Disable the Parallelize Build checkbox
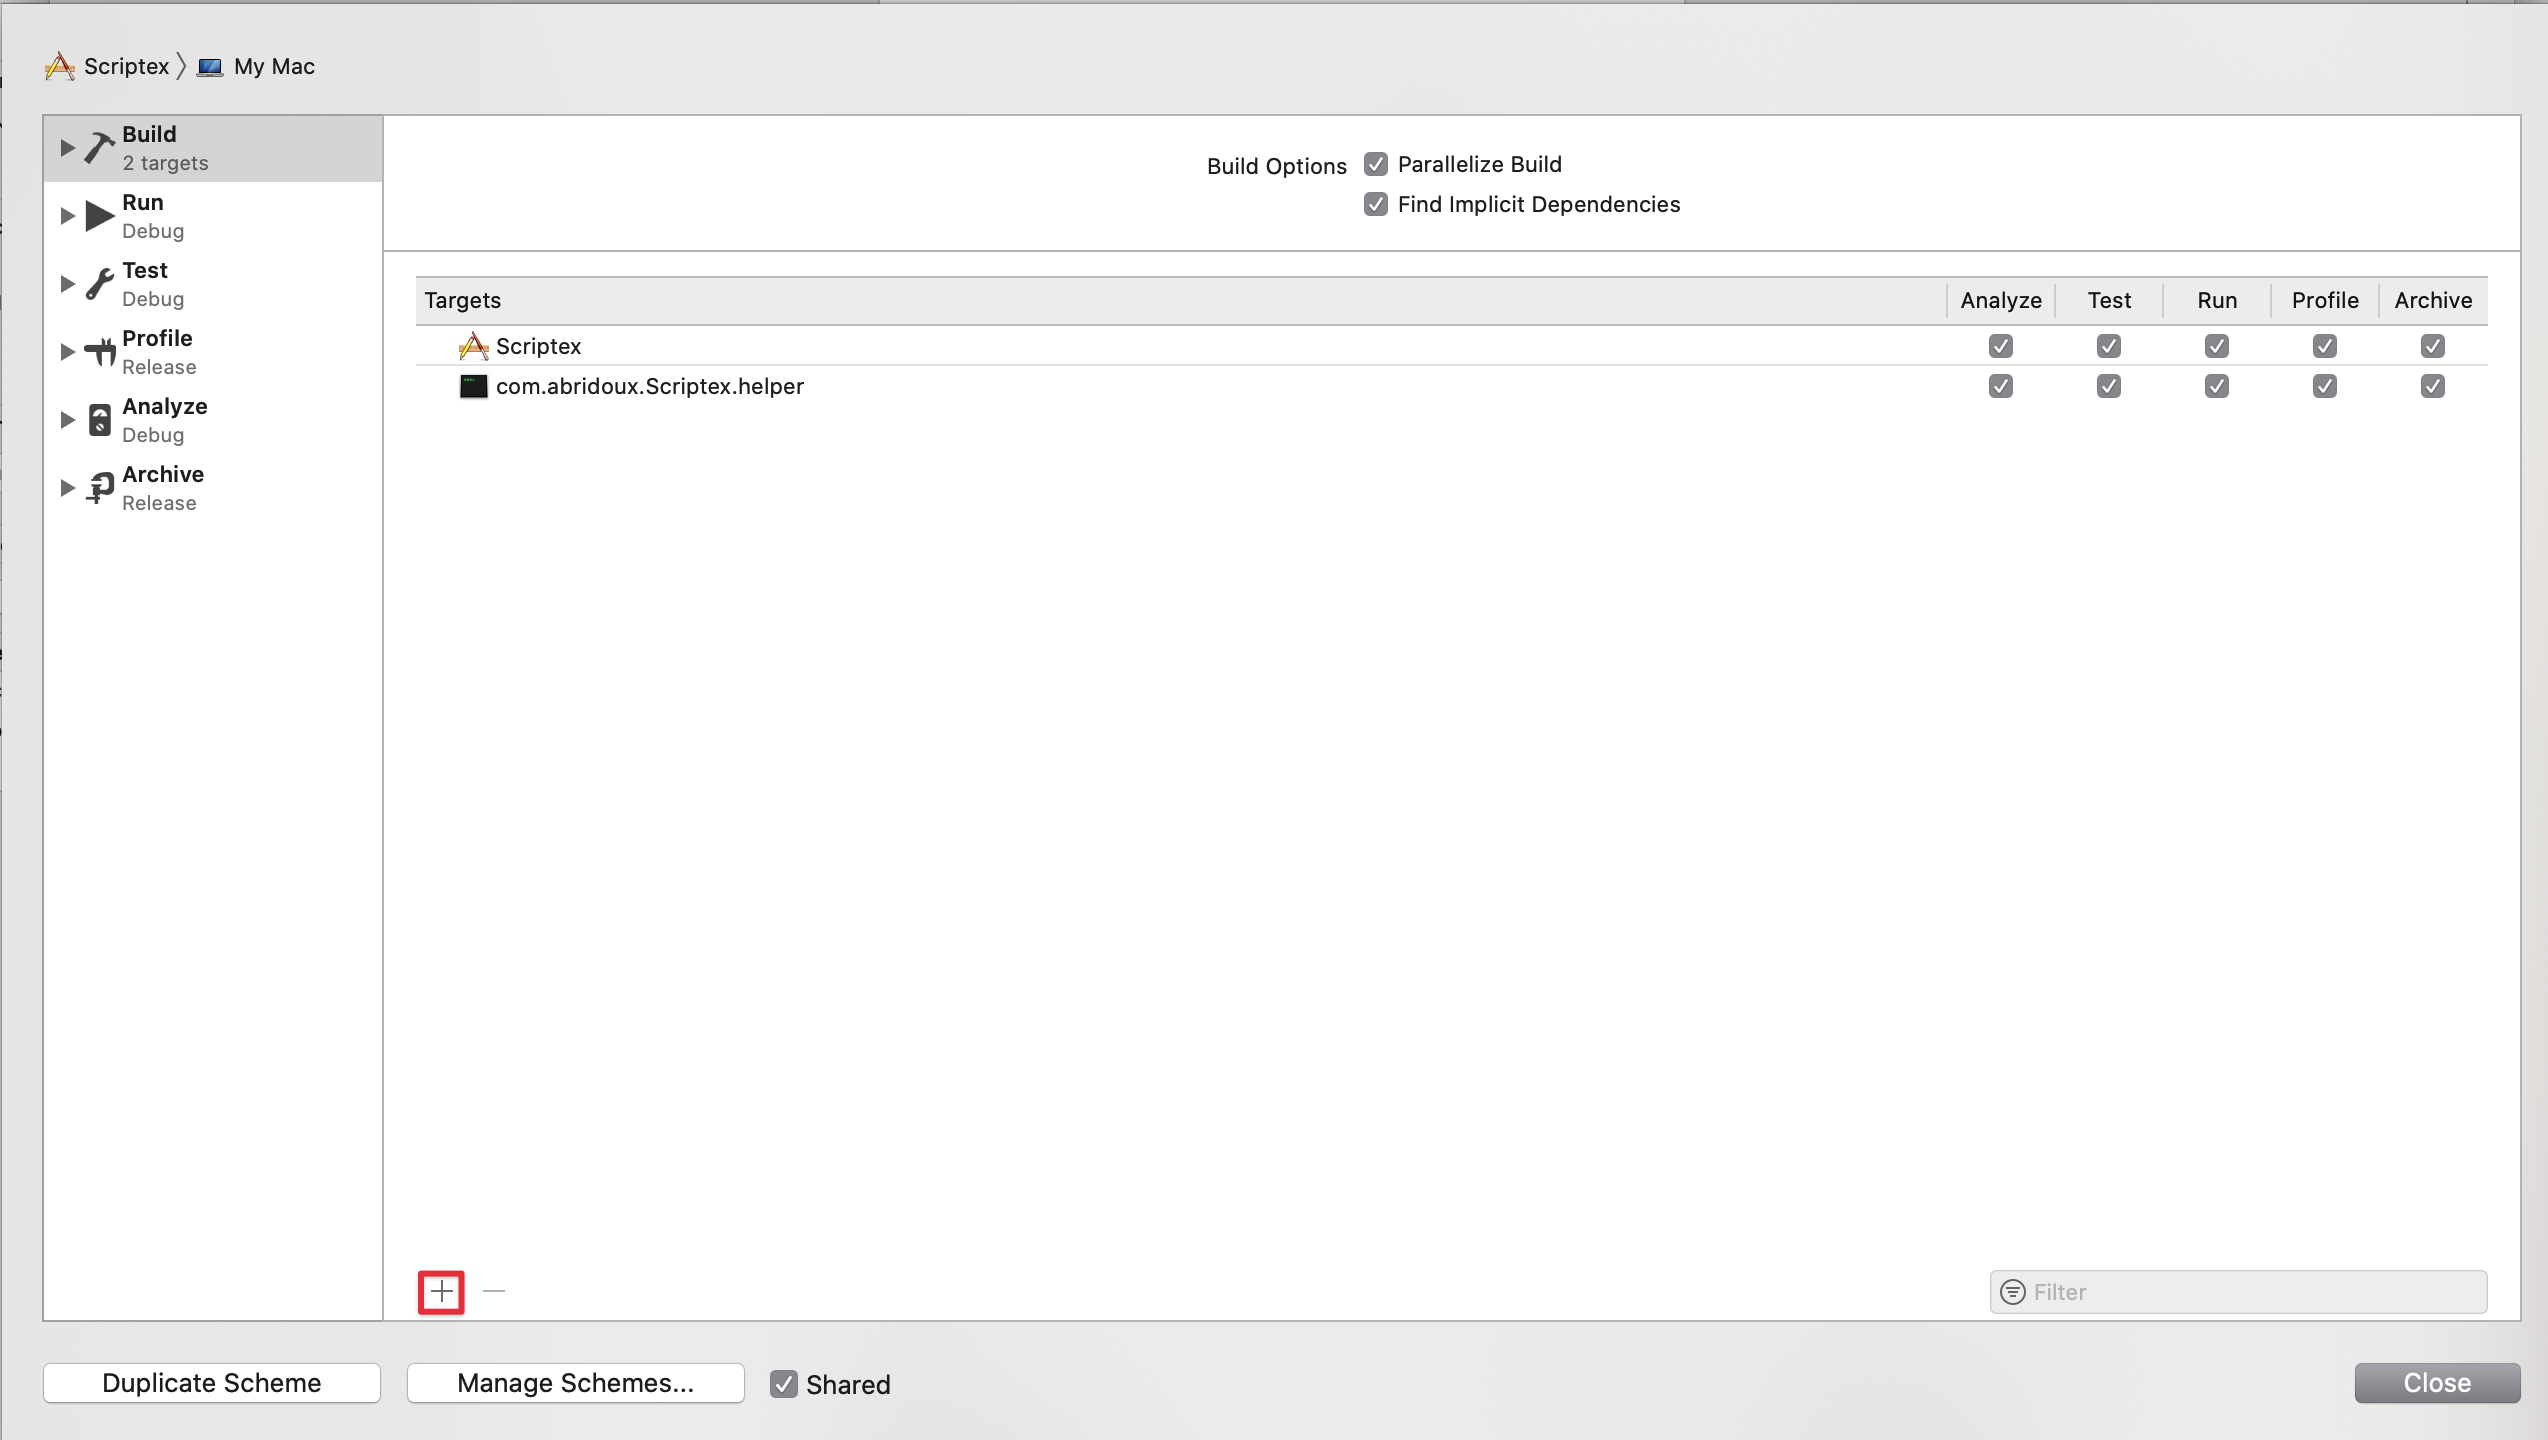Image resolution: width=2548 pixels, height=1440 pixels. pos(1376,164)
